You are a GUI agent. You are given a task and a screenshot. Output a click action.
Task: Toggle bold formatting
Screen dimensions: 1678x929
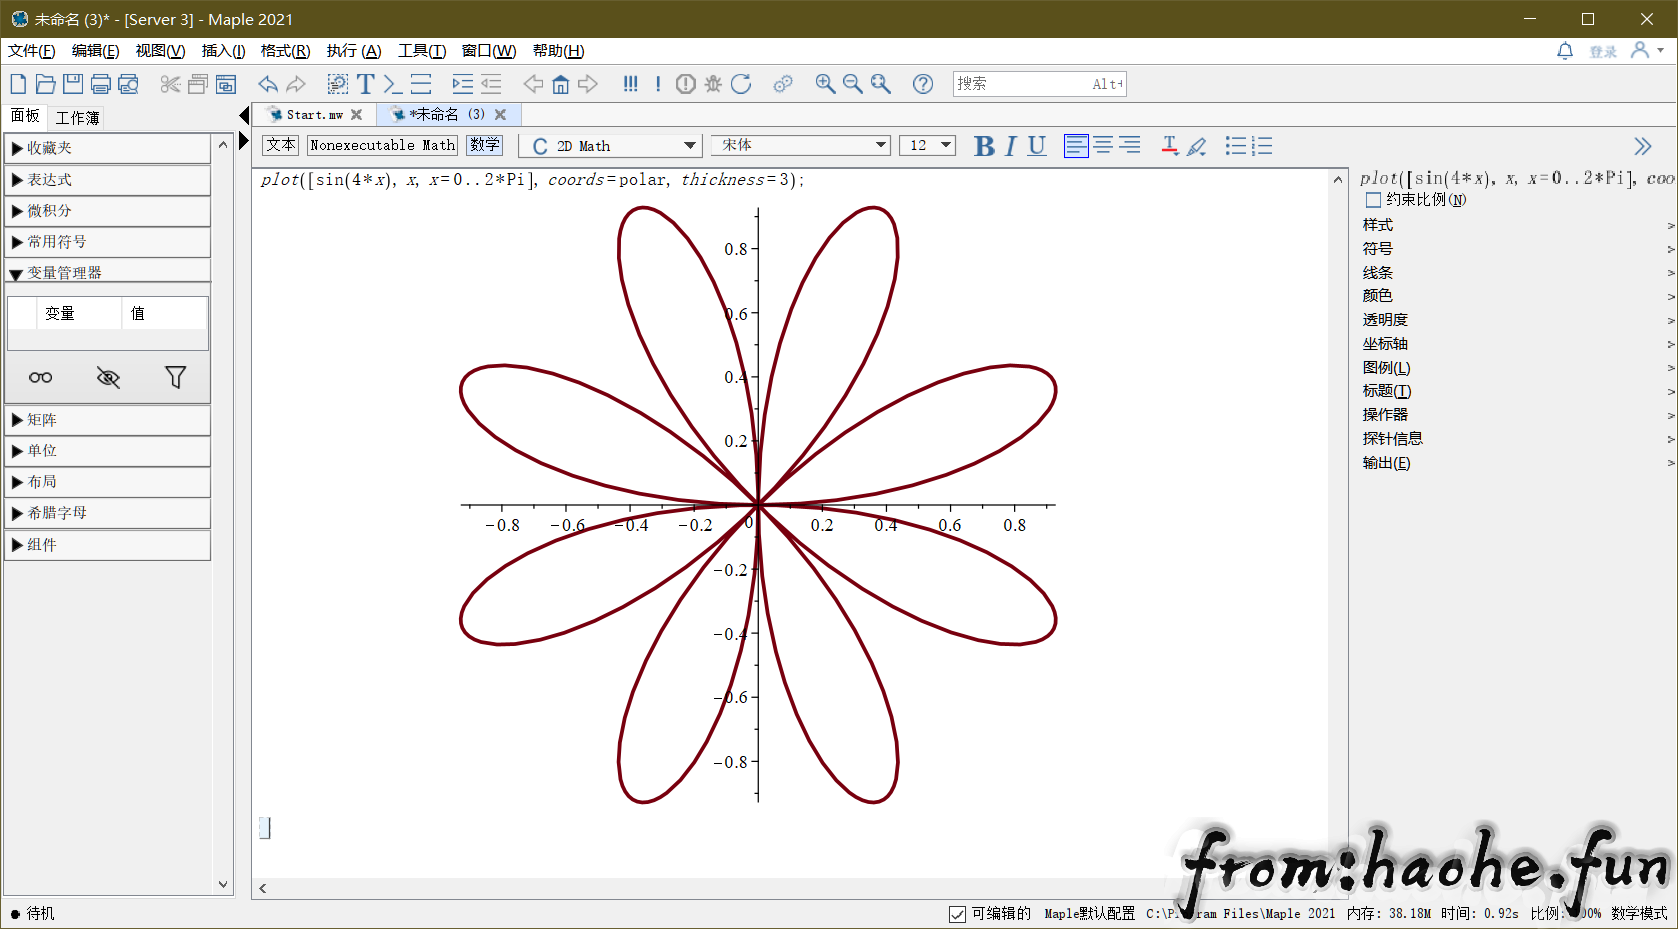click(984, 146)
